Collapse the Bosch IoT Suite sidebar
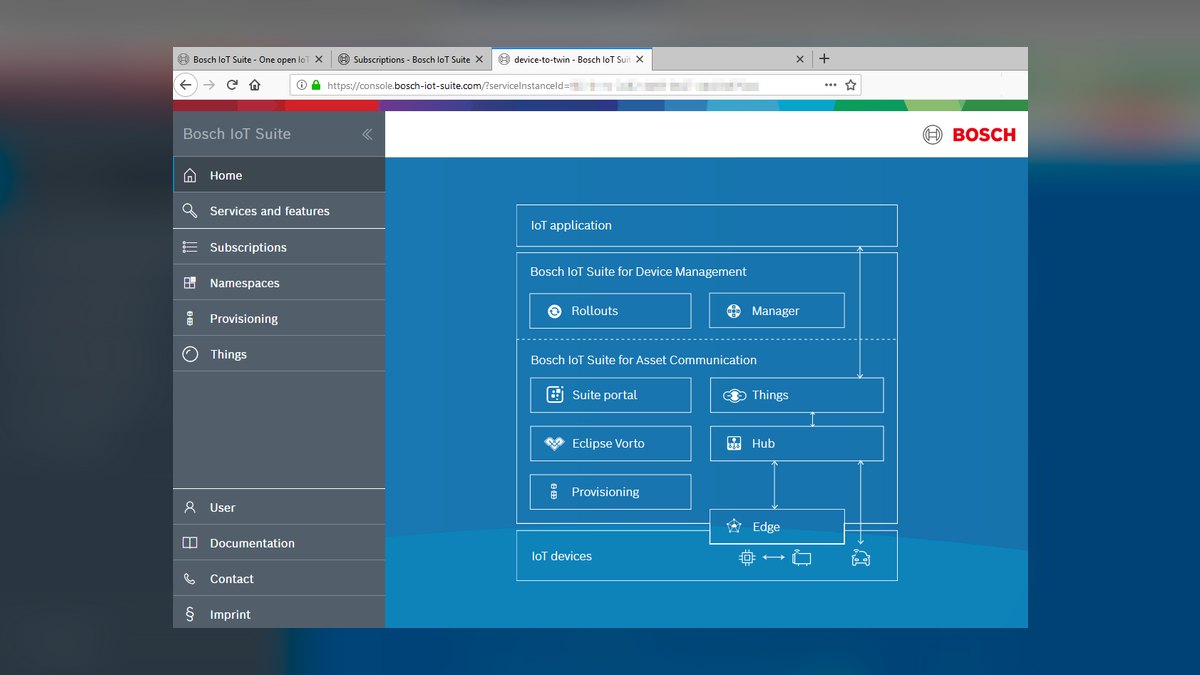Screen dimensions: 1200x675 click(x=367, y=134)
